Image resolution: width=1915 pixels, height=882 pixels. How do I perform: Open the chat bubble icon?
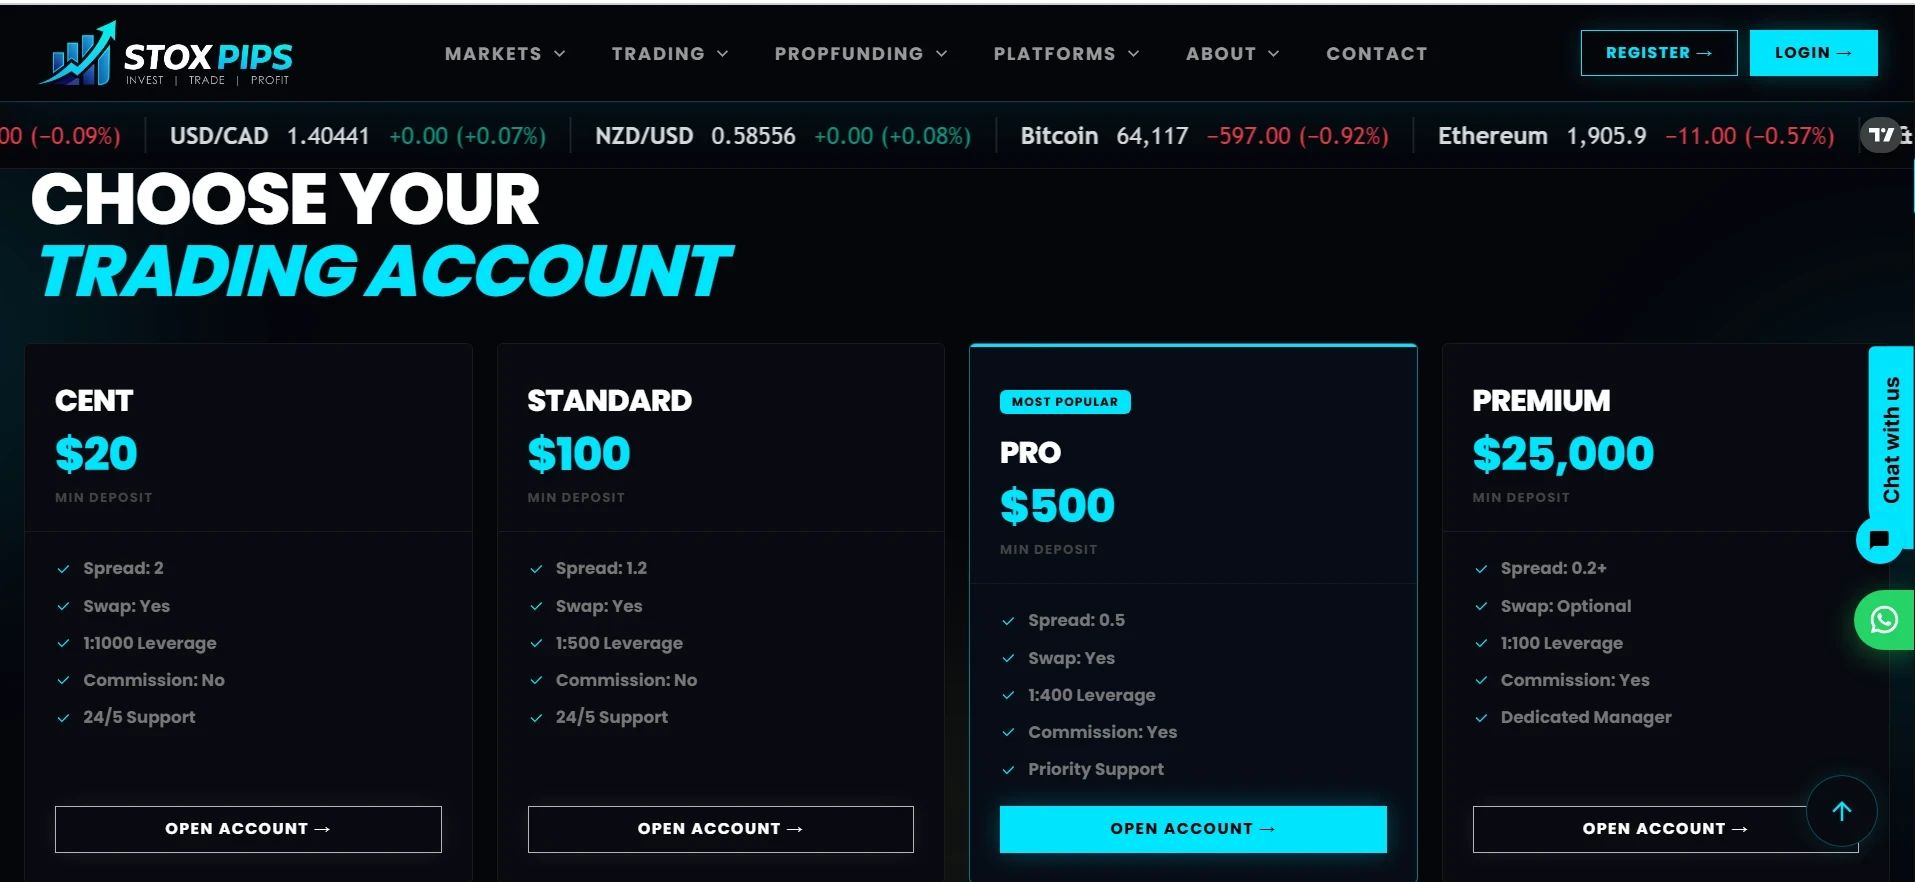pyautogui.click(x=1879, y=540)
